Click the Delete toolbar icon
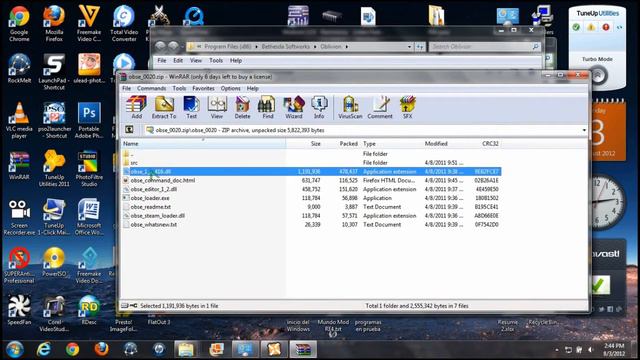640x360 pixels. (x=242, y=107)
